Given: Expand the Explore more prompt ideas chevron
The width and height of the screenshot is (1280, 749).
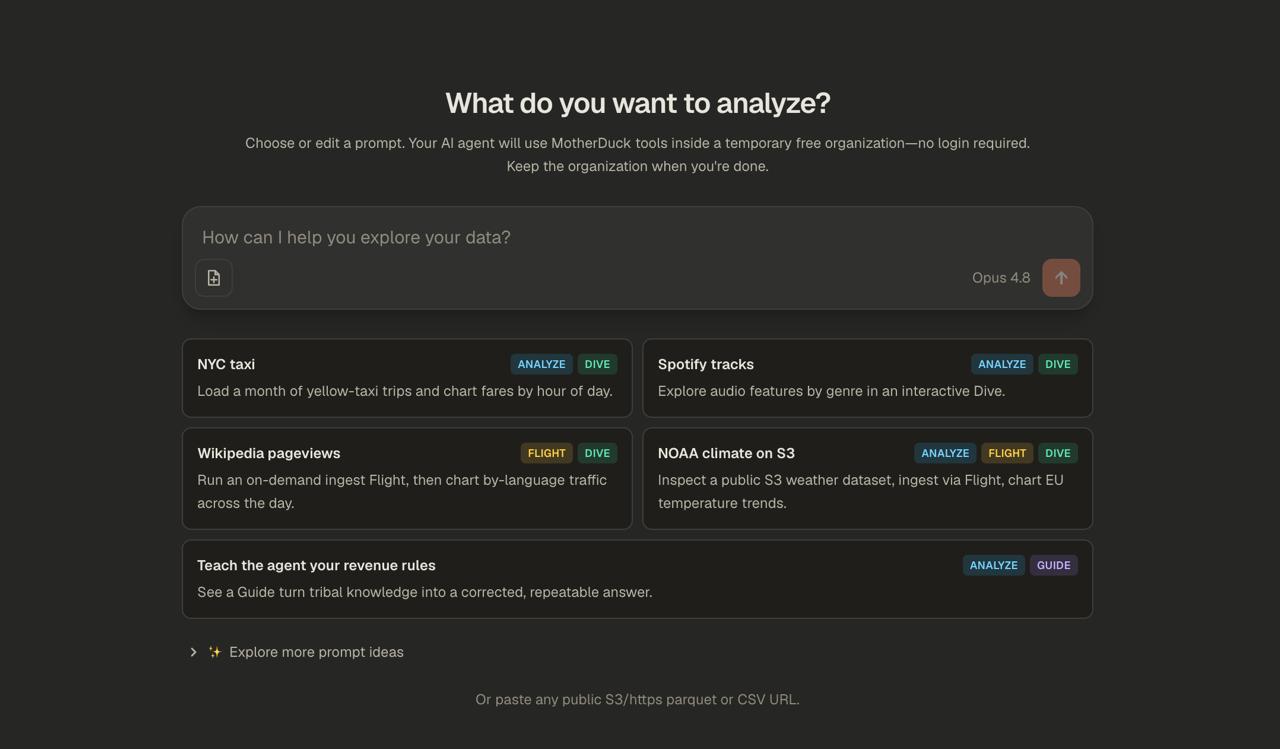Looking at the screenshot, I should point(193,652).
